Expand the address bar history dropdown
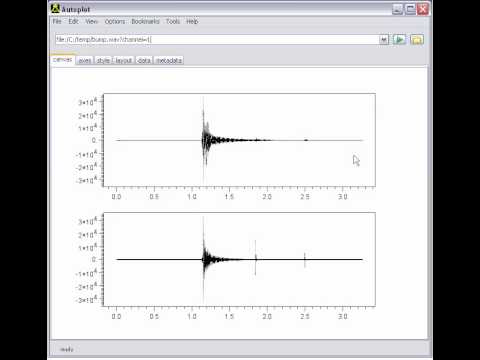The image size is (480, 360). click(384, 40)
